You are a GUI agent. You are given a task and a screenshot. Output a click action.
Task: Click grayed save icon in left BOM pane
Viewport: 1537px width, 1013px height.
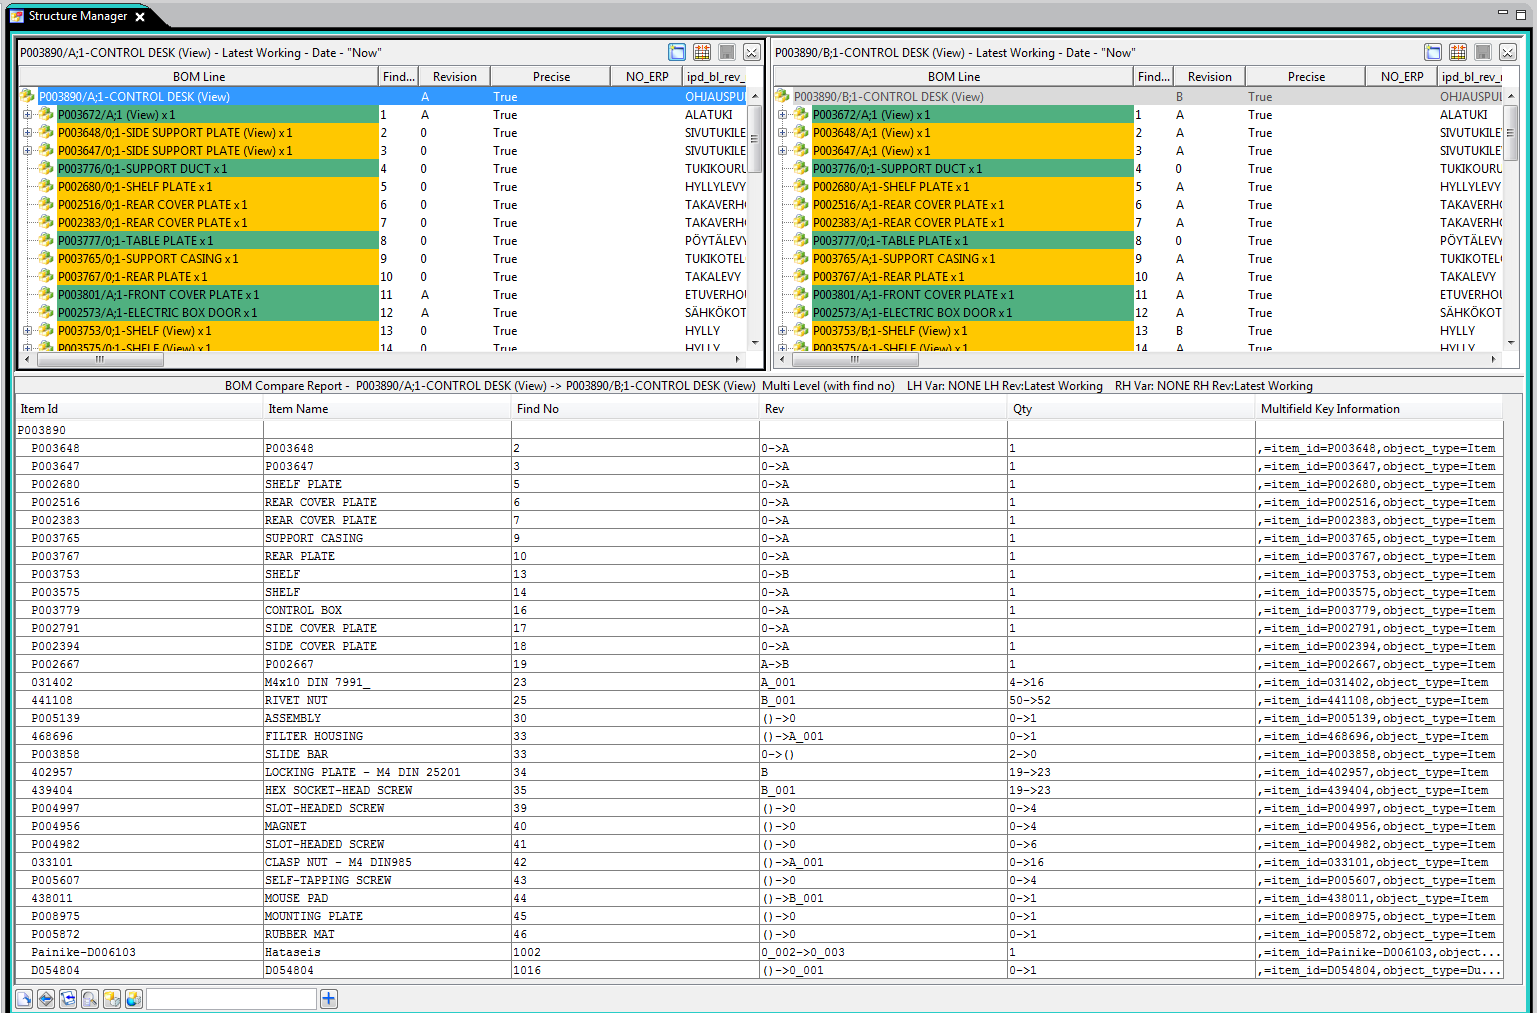click(x=727, y=52)
